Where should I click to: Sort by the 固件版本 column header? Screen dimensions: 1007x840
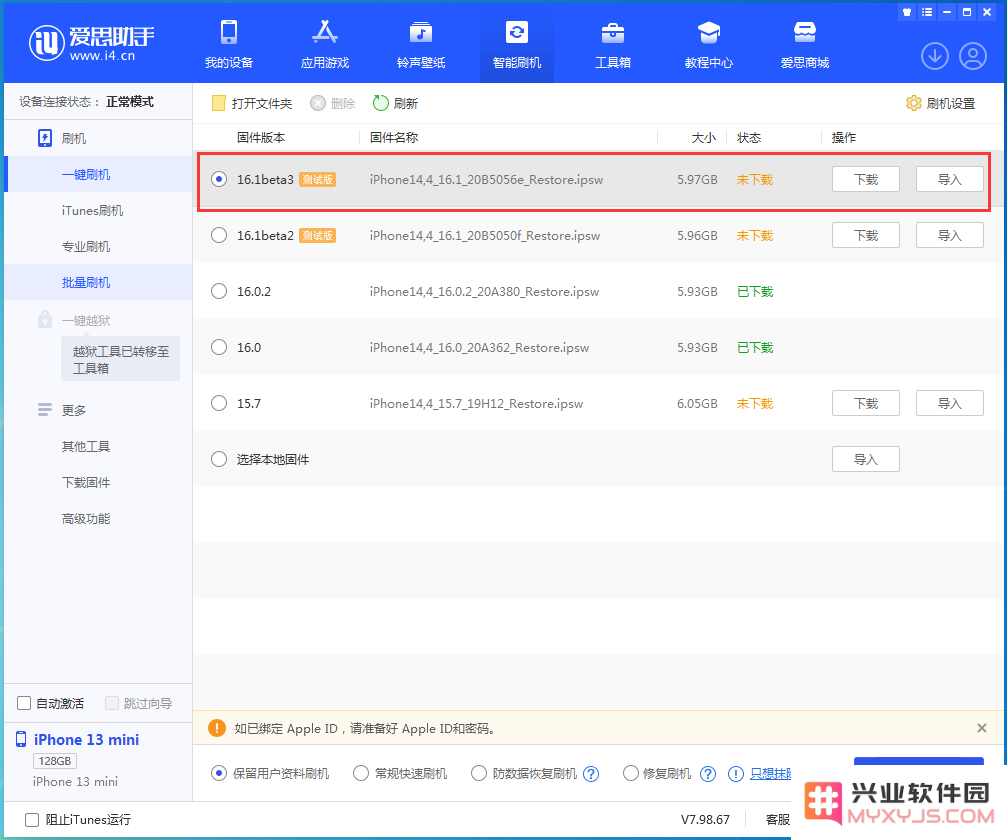261,137
